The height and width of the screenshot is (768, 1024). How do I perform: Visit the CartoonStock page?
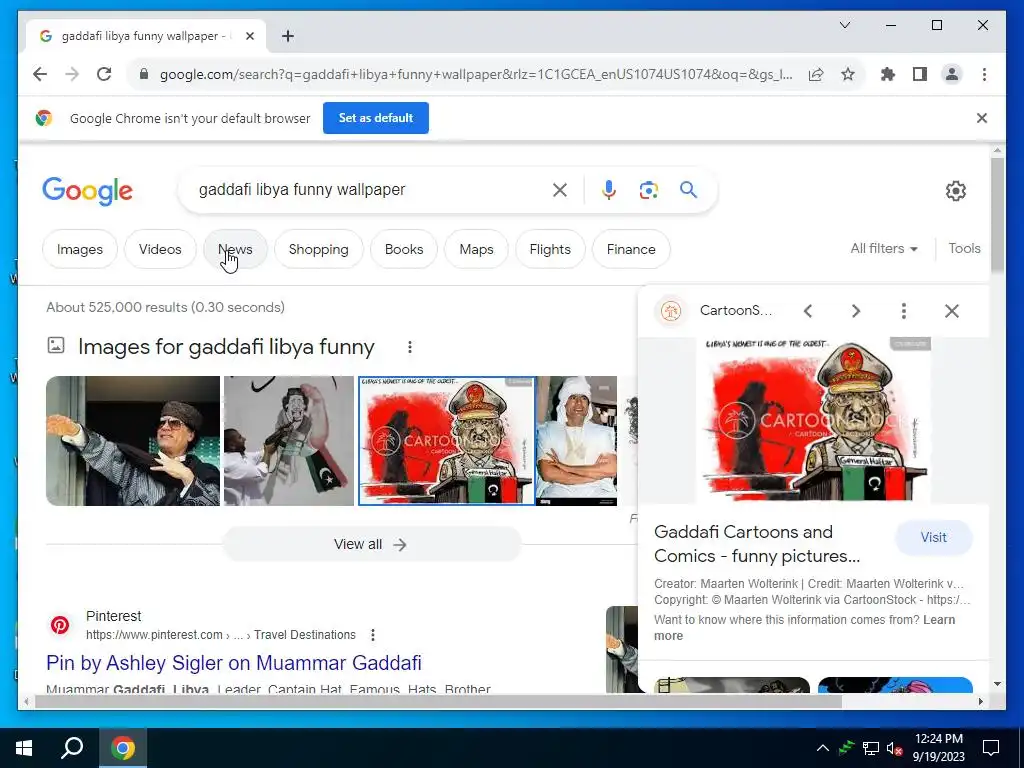[933, 537]
